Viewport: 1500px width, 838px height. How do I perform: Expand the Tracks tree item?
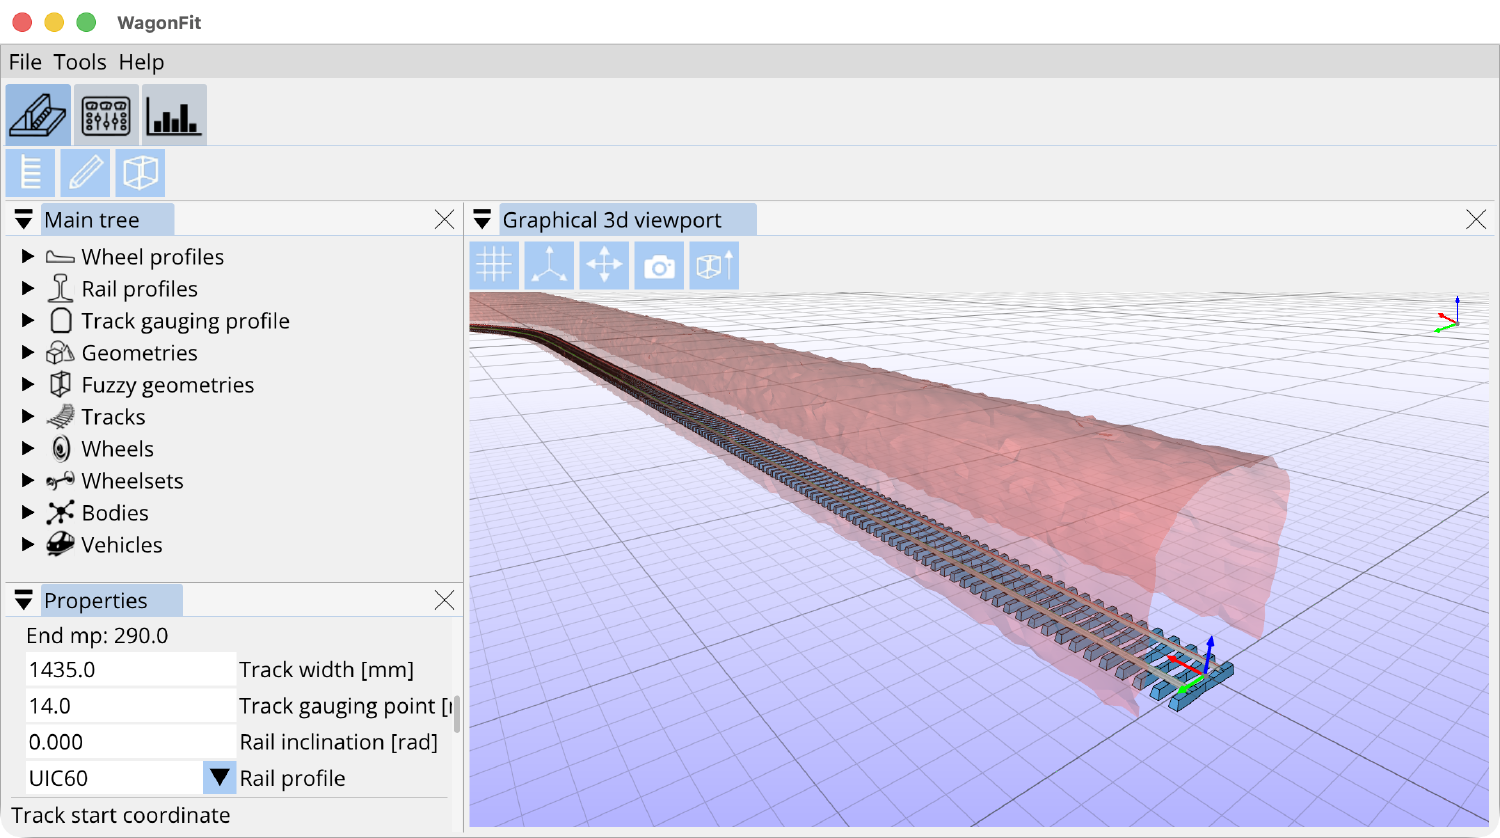26,416
